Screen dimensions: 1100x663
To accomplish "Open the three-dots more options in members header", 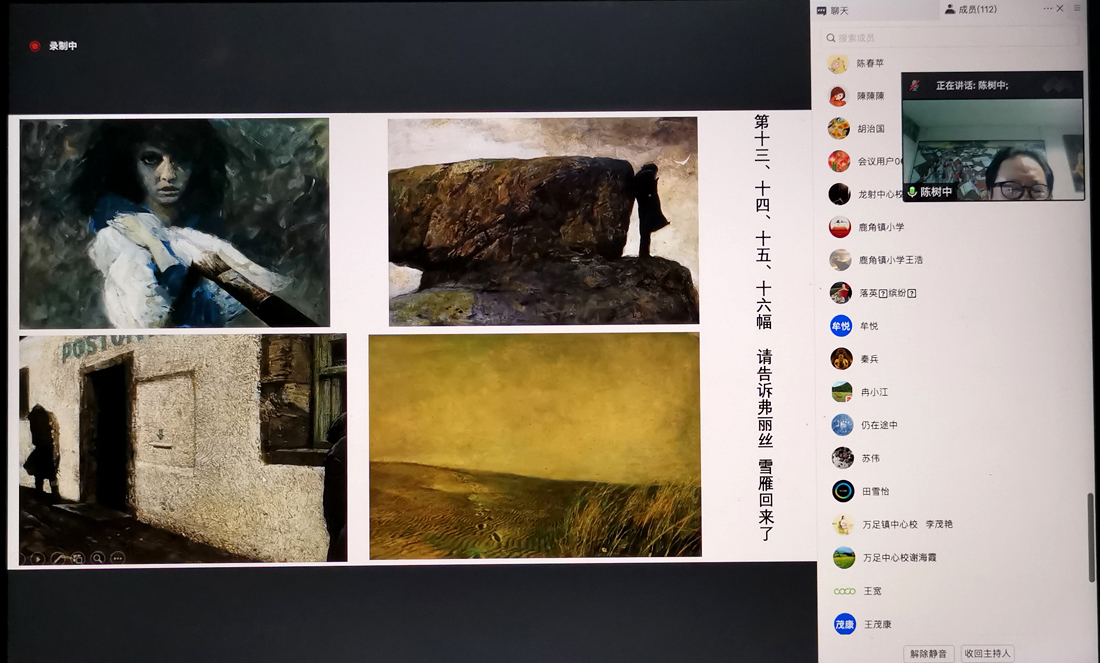I will click(x=1047, y=8).
